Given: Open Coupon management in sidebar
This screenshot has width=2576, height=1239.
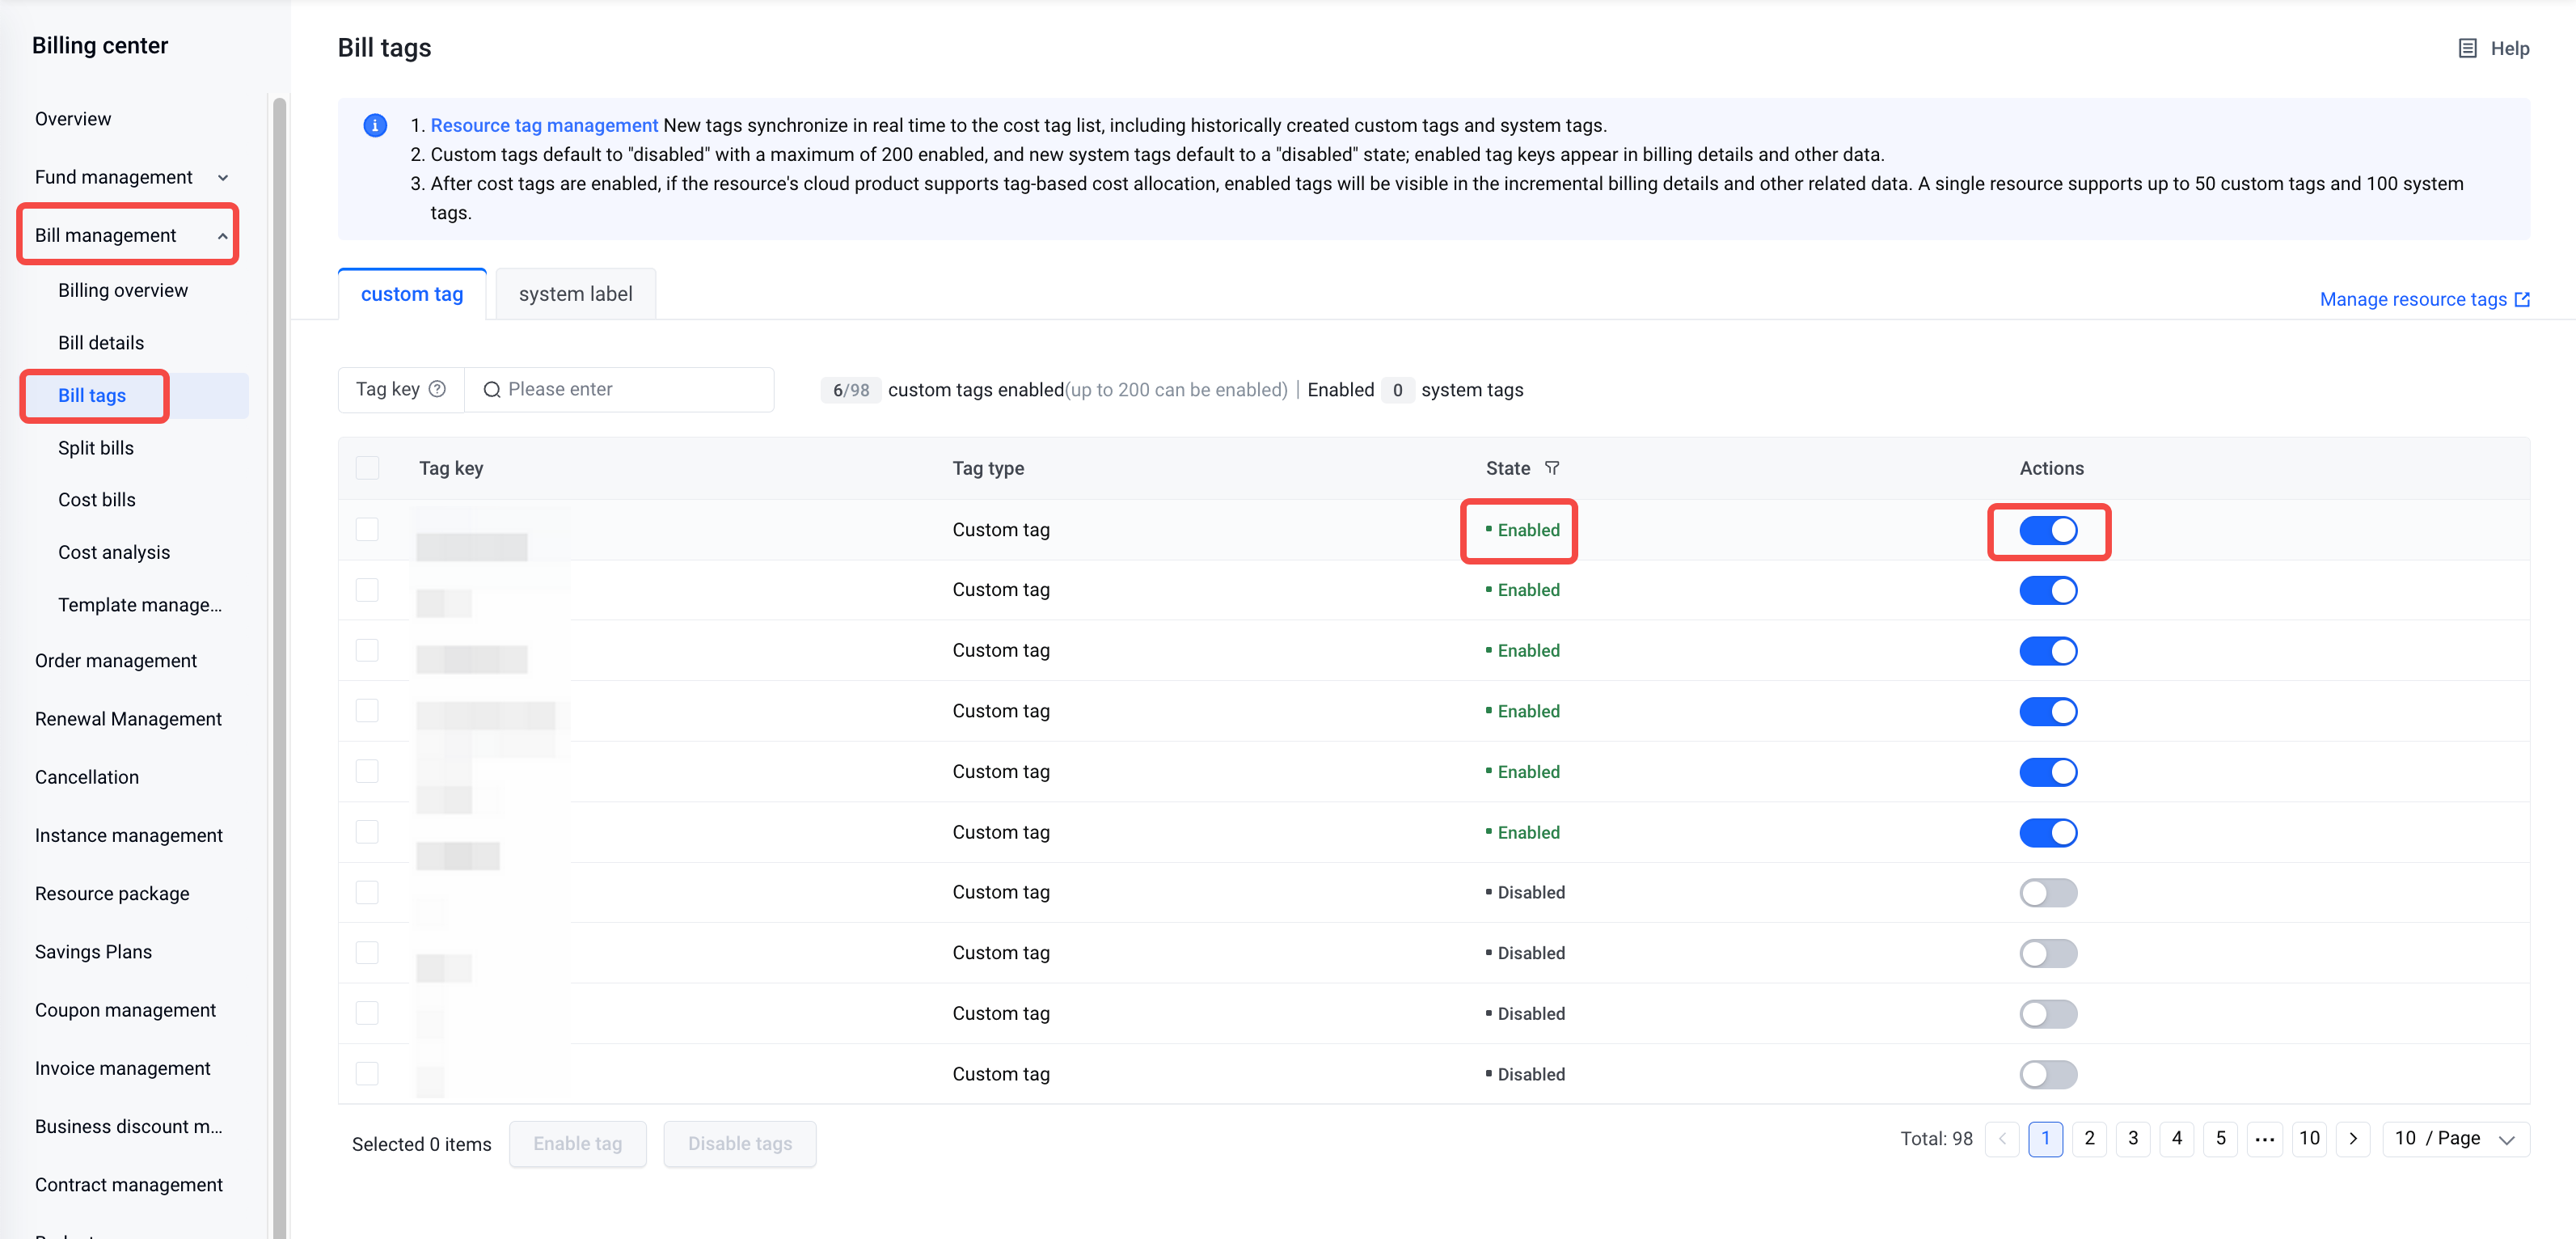Looking at the screenshot, I should click(x=125, y=1011).
